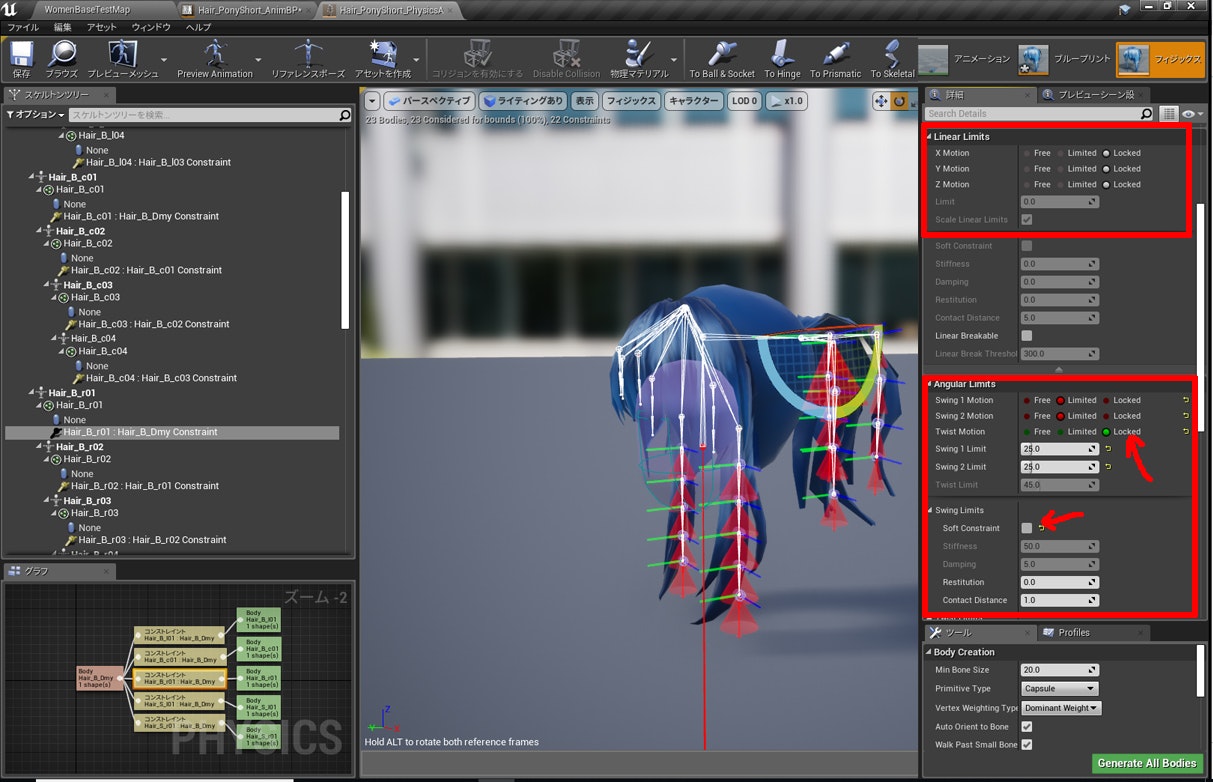The image size is (1213, 782).
Task: Open Primitive Type Capsule dropdown
Action: (x=1060, y=689)
